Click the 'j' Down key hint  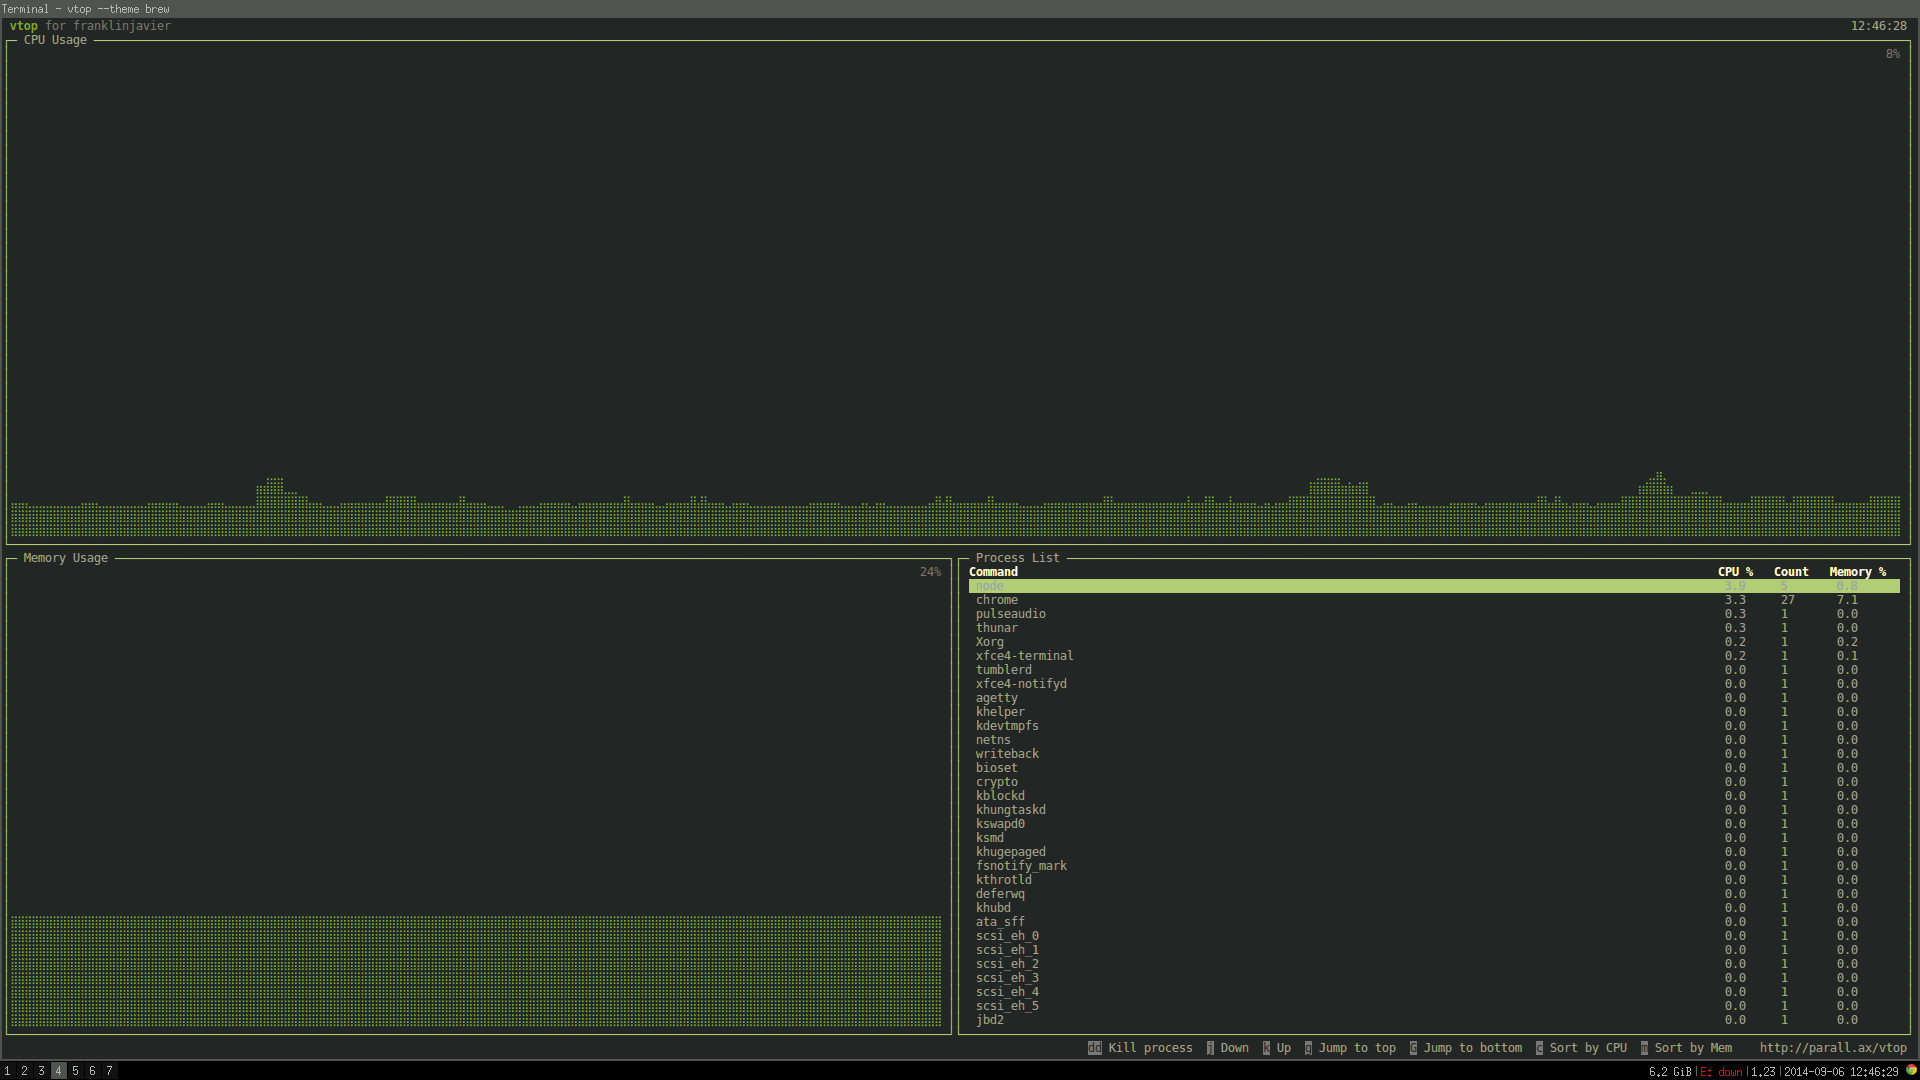point(1210,1048)
